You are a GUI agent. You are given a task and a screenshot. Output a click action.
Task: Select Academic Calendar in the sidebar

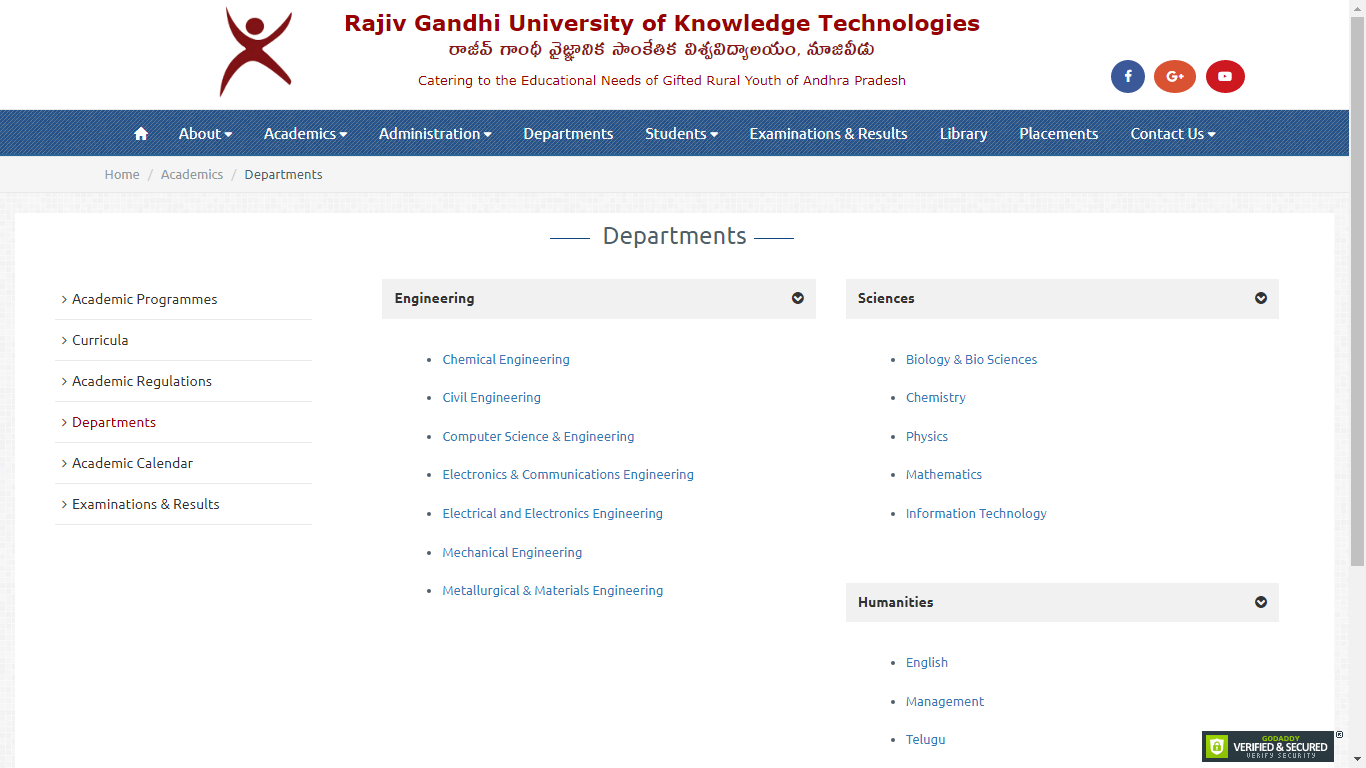[131, 463]
